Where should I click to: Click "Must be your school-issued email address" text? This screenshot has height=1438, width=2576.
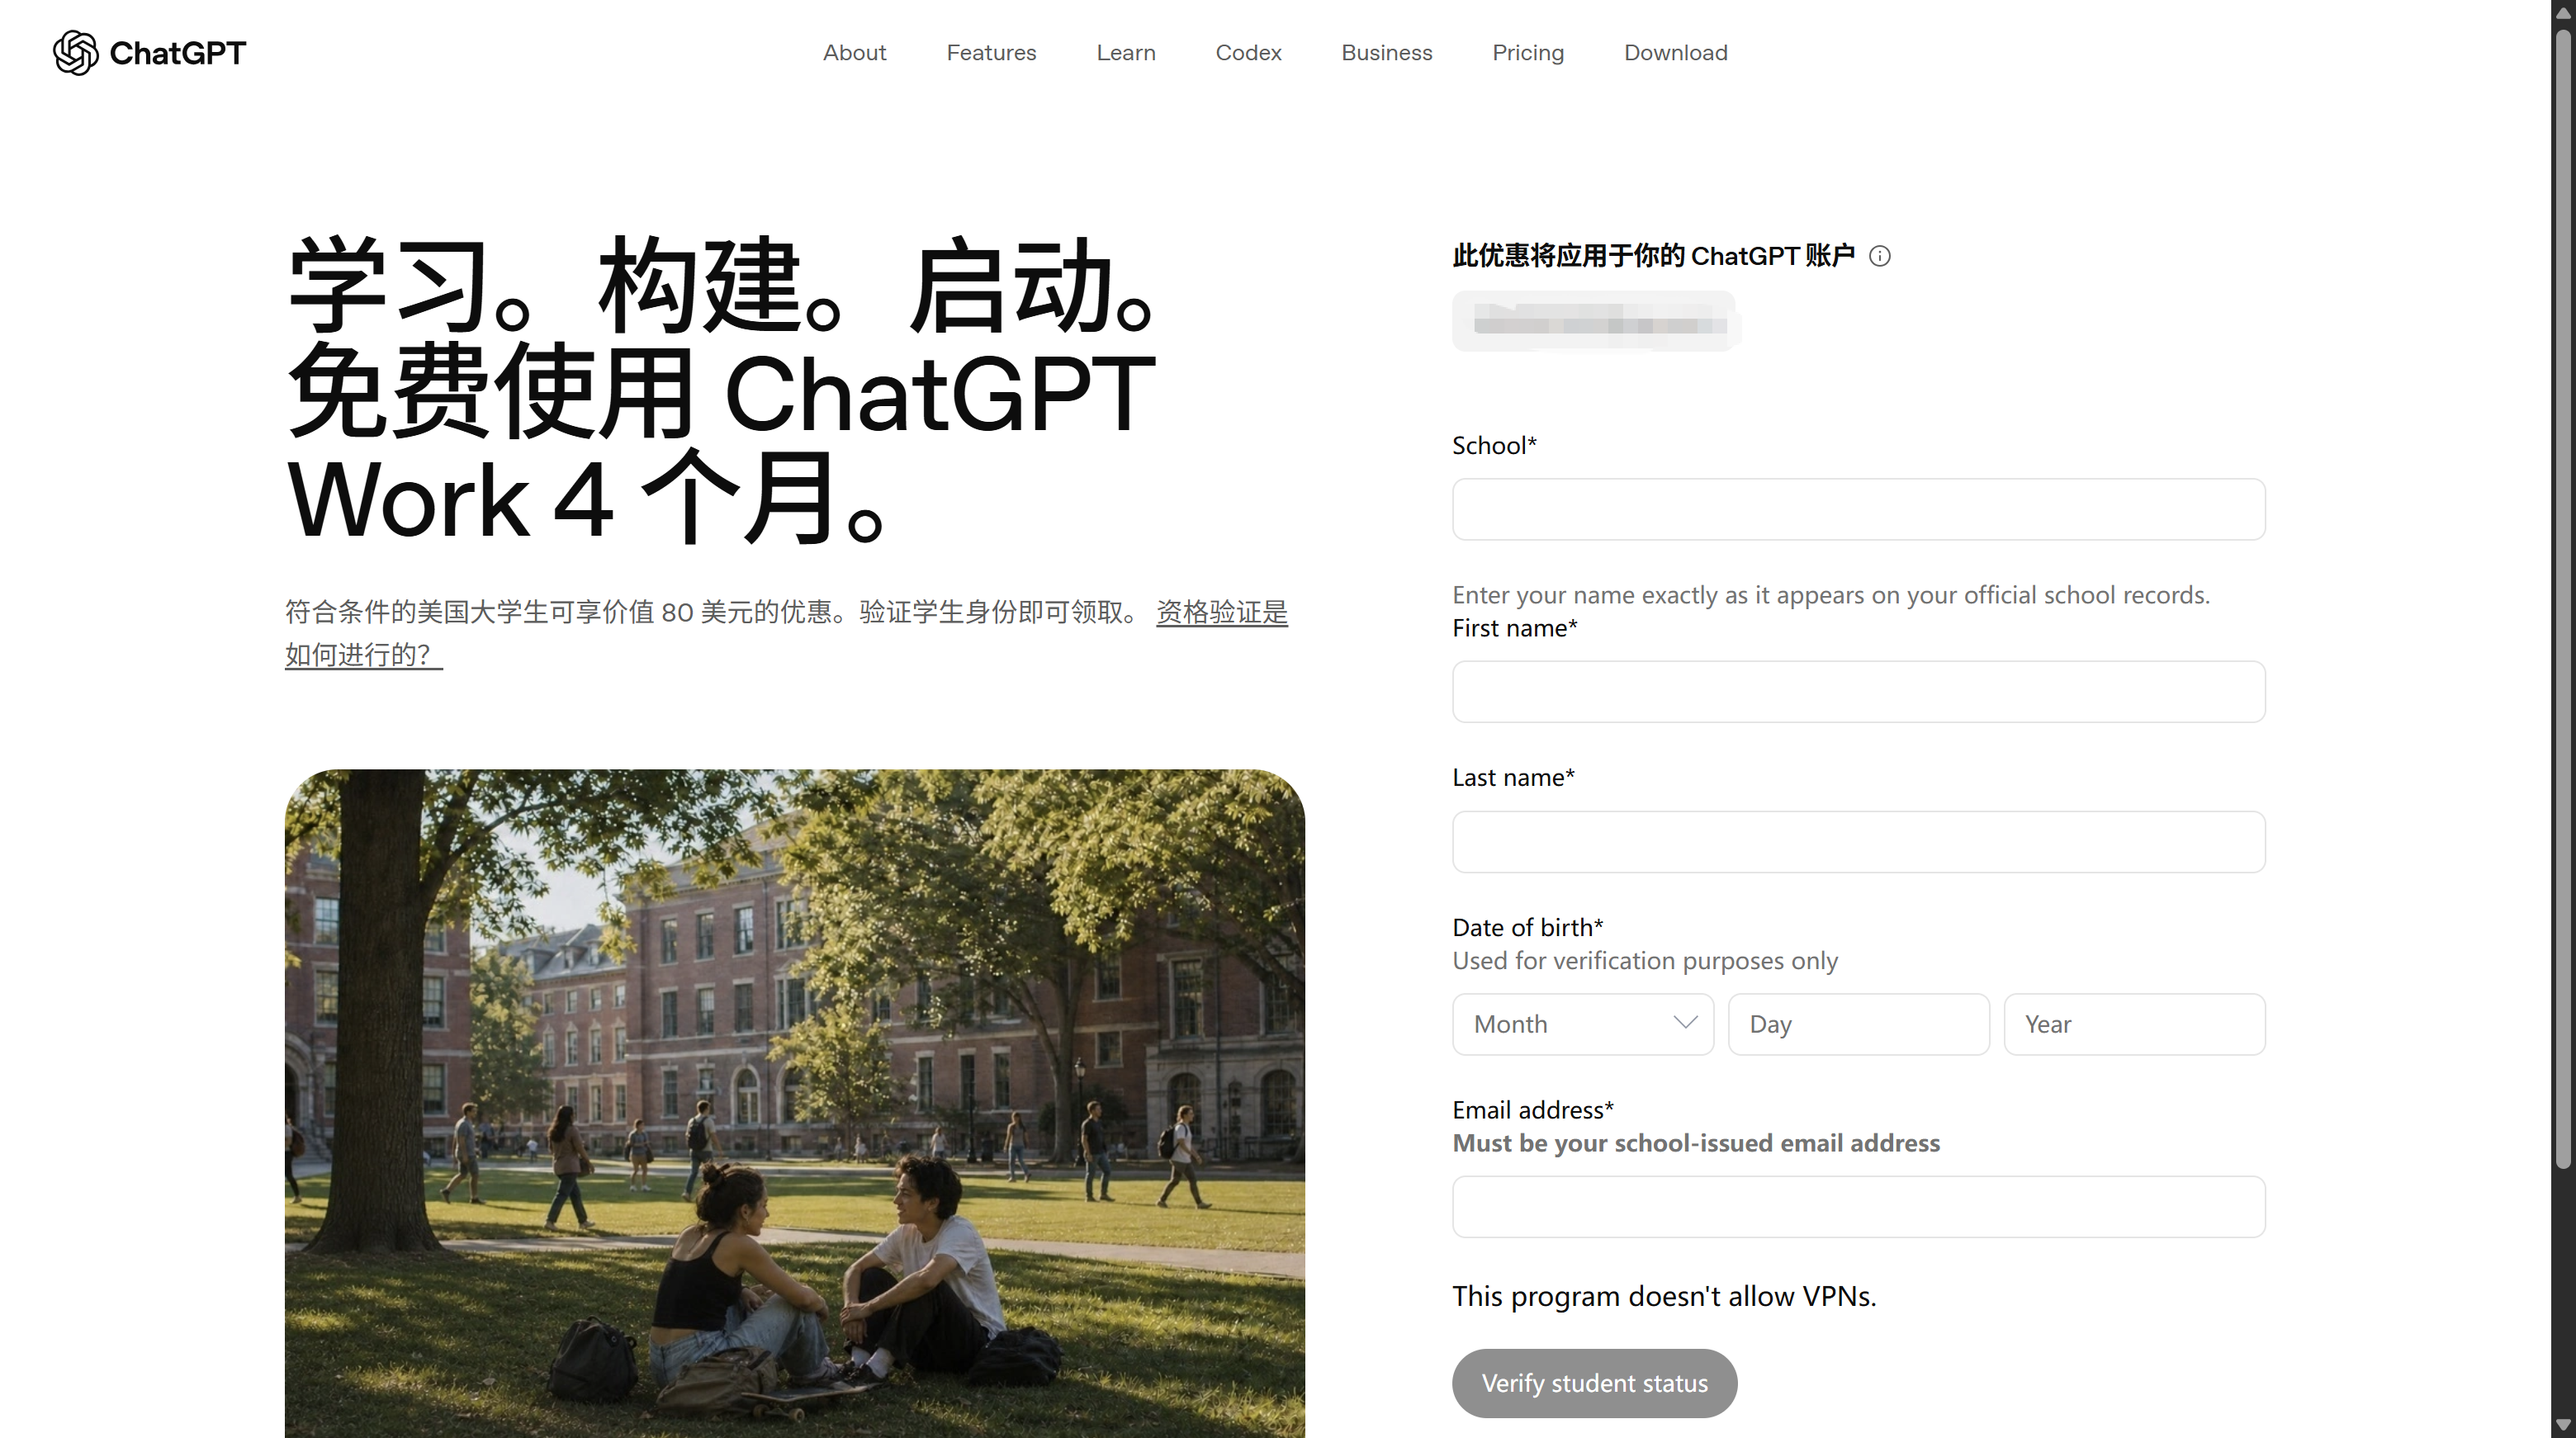coord(1696,1143)
